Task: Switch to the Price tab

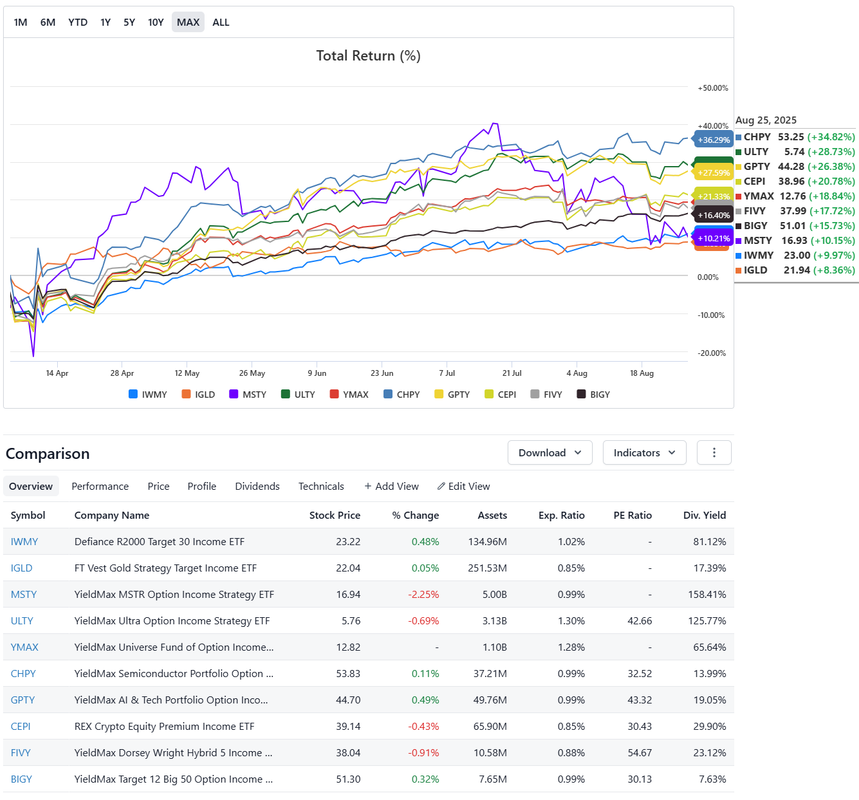Action: tap(158, 486)
